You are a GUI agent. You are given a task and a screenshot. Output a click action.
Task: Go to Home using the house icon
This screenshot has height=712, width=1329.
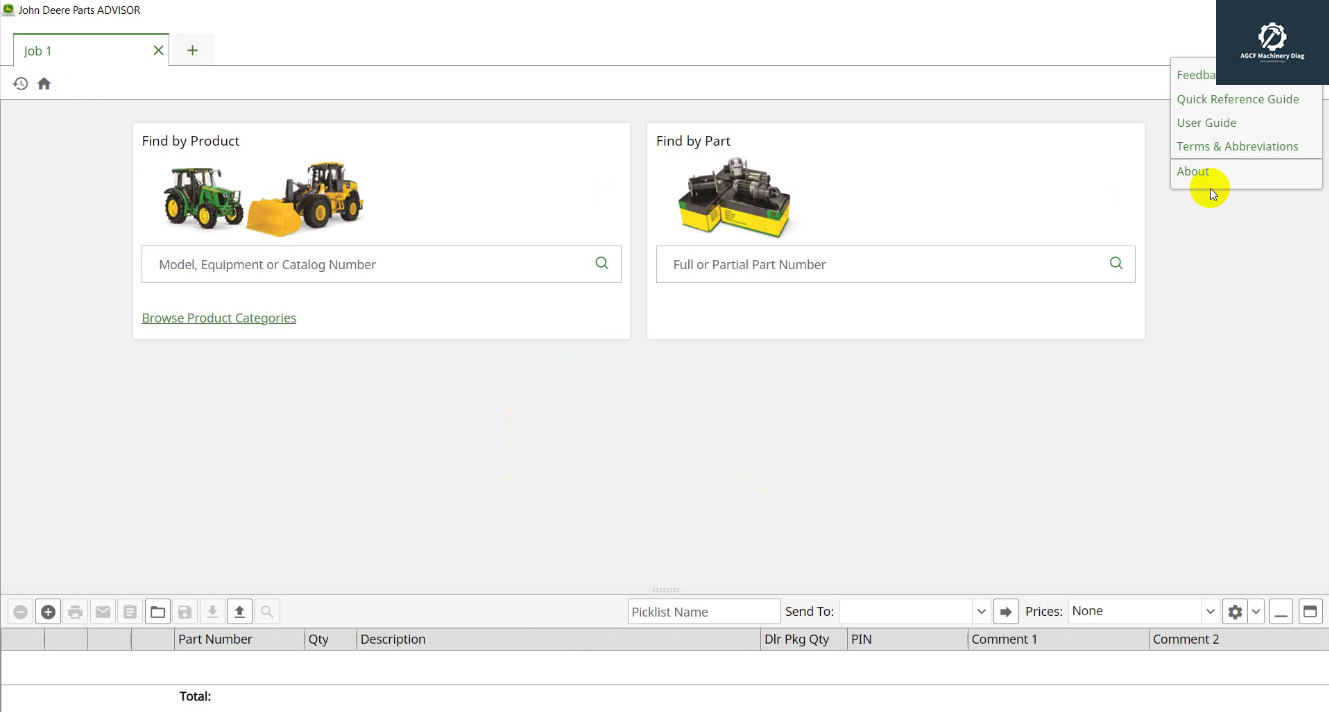(x=44, y=84)
